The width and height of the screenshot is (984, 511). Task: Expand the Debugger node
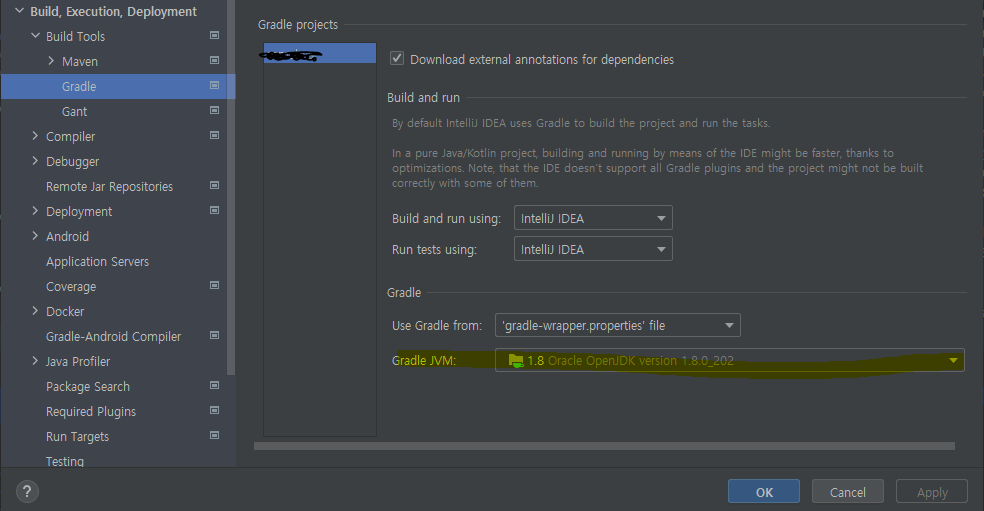(35, 161)
